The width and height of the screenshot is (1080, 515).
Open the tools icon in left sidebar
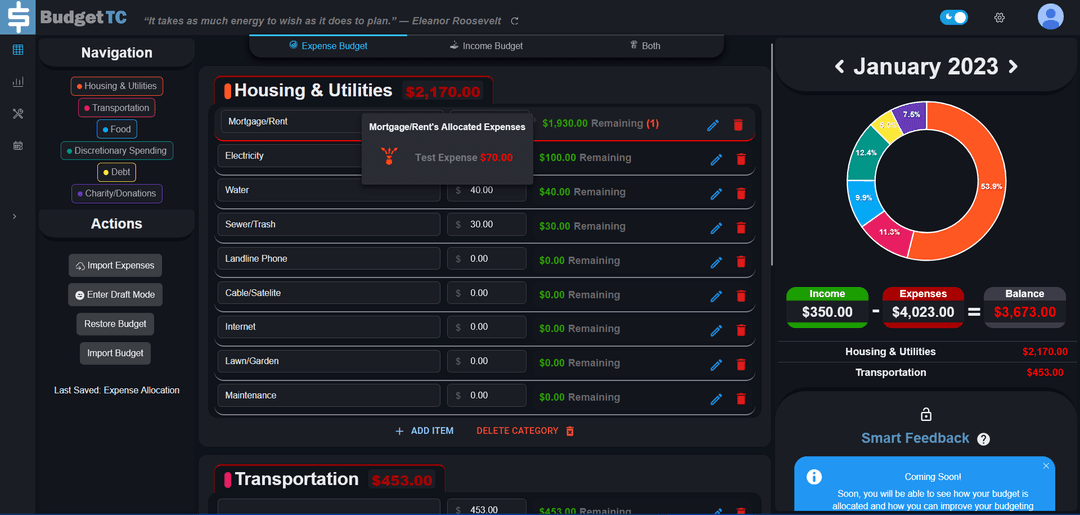(18, 114)
